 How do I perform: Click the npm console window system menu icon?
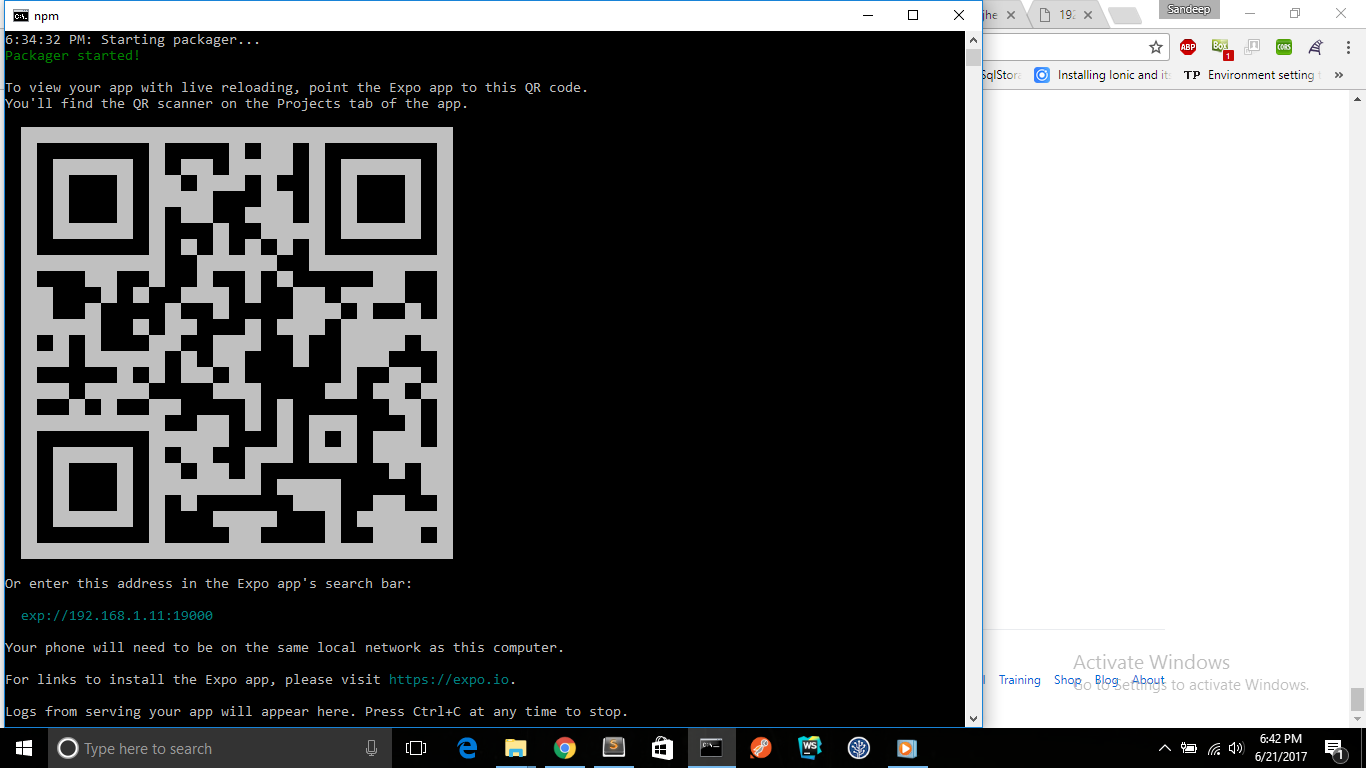click(20, 15)
